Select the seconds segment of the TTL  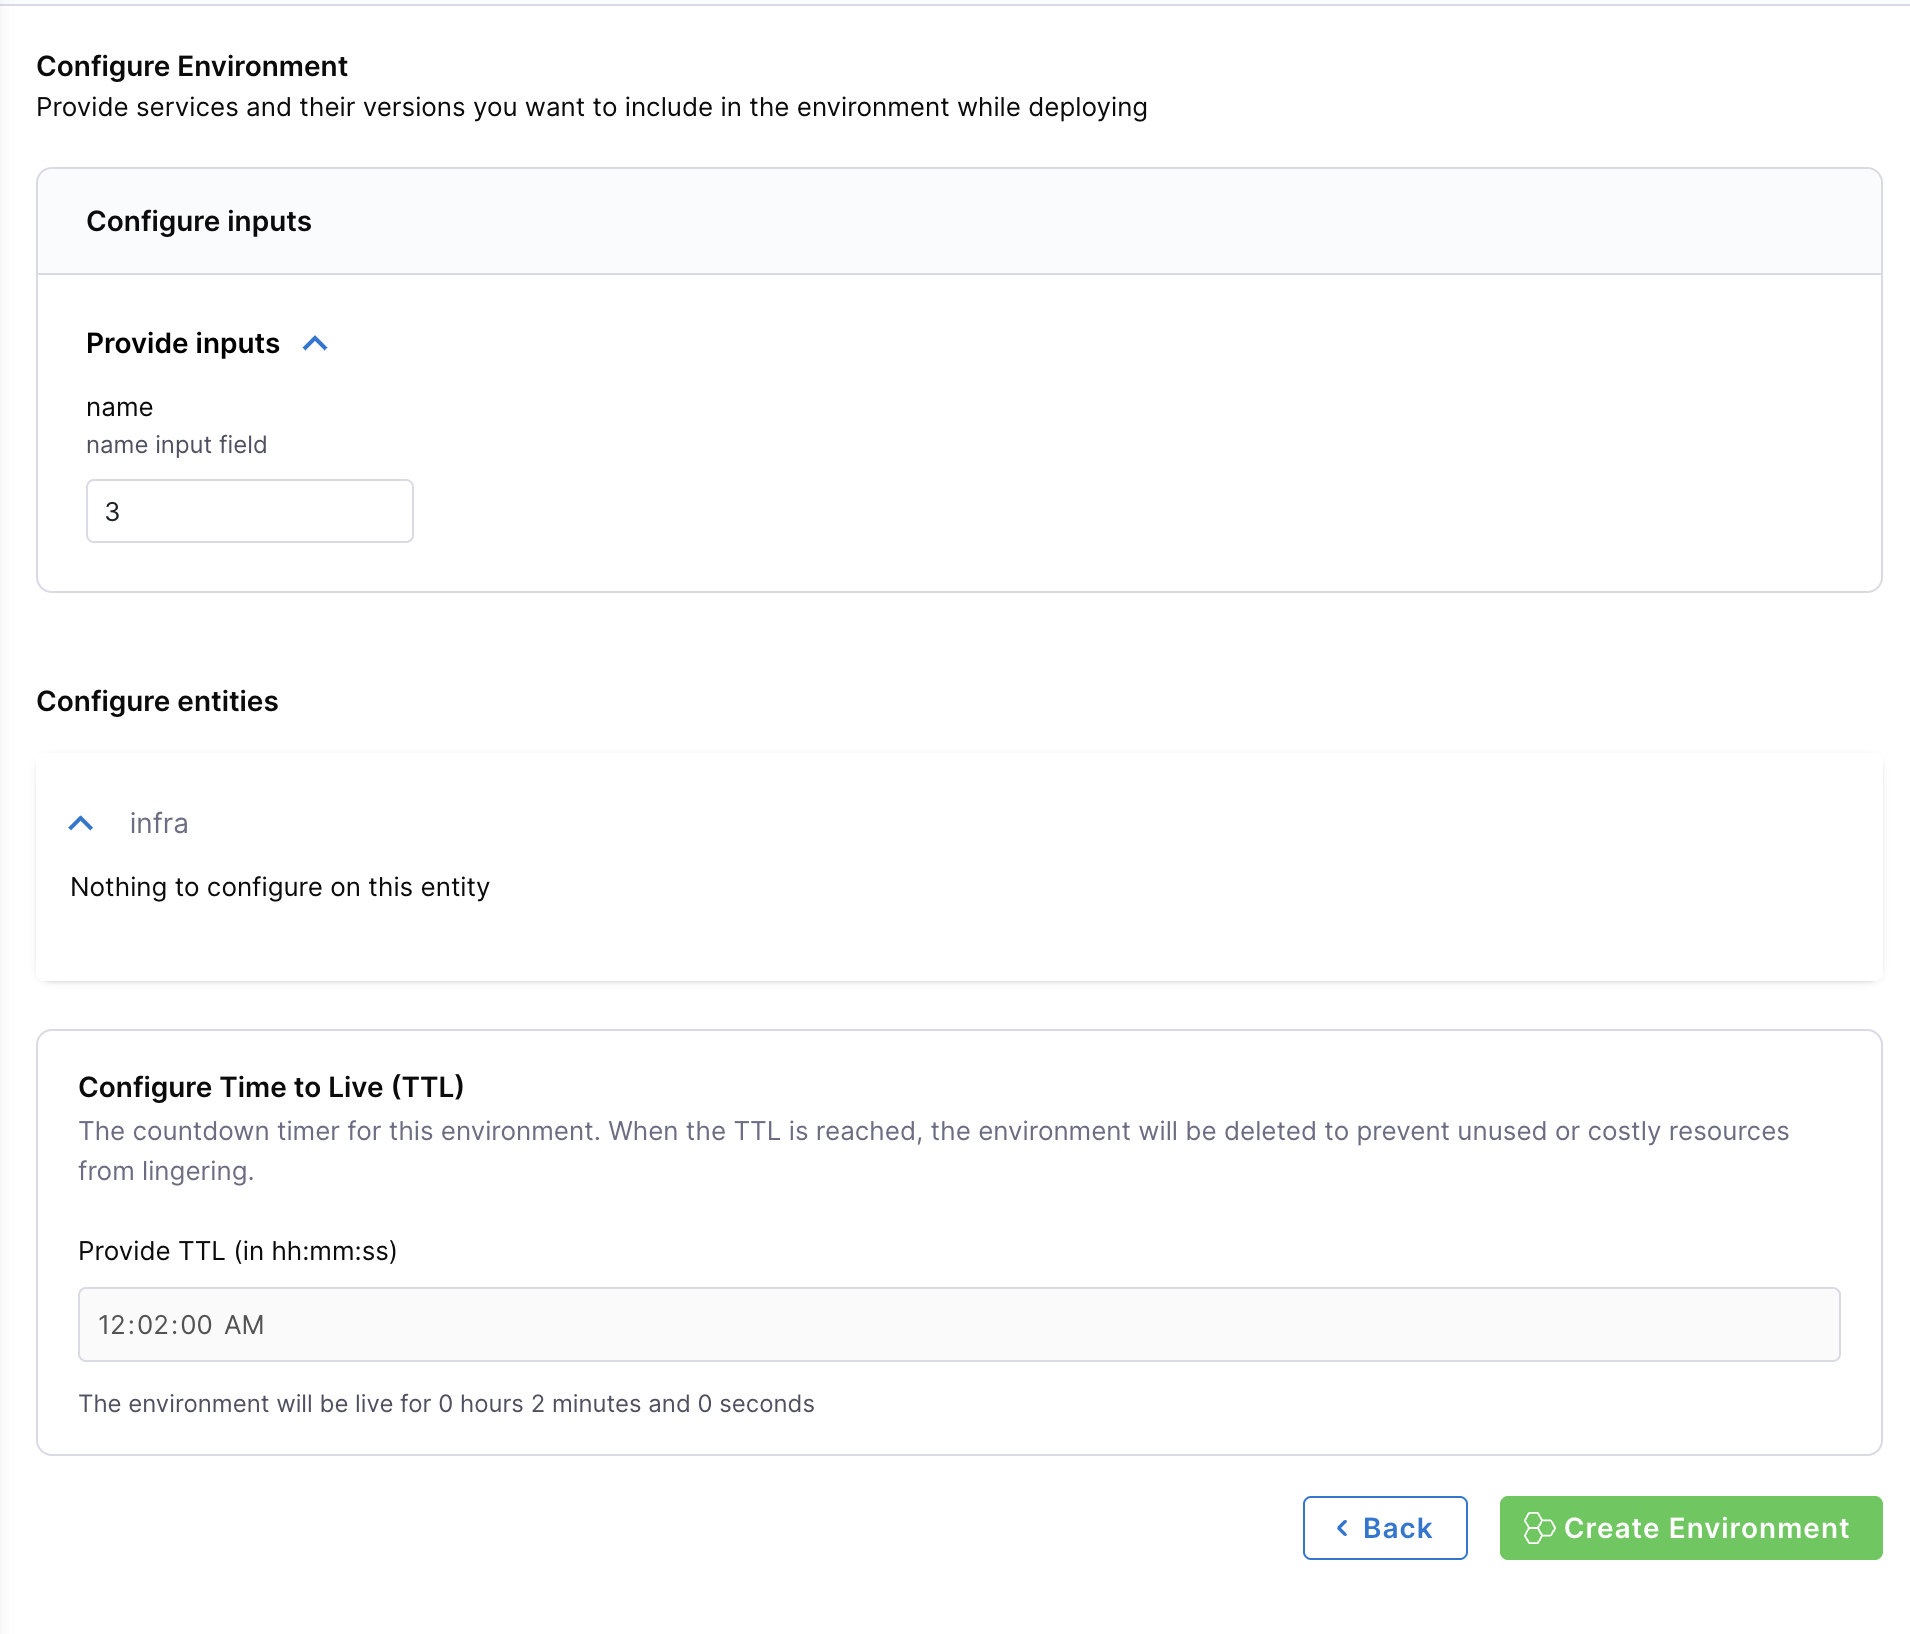pyautogui.click(x=196, y=1325)
